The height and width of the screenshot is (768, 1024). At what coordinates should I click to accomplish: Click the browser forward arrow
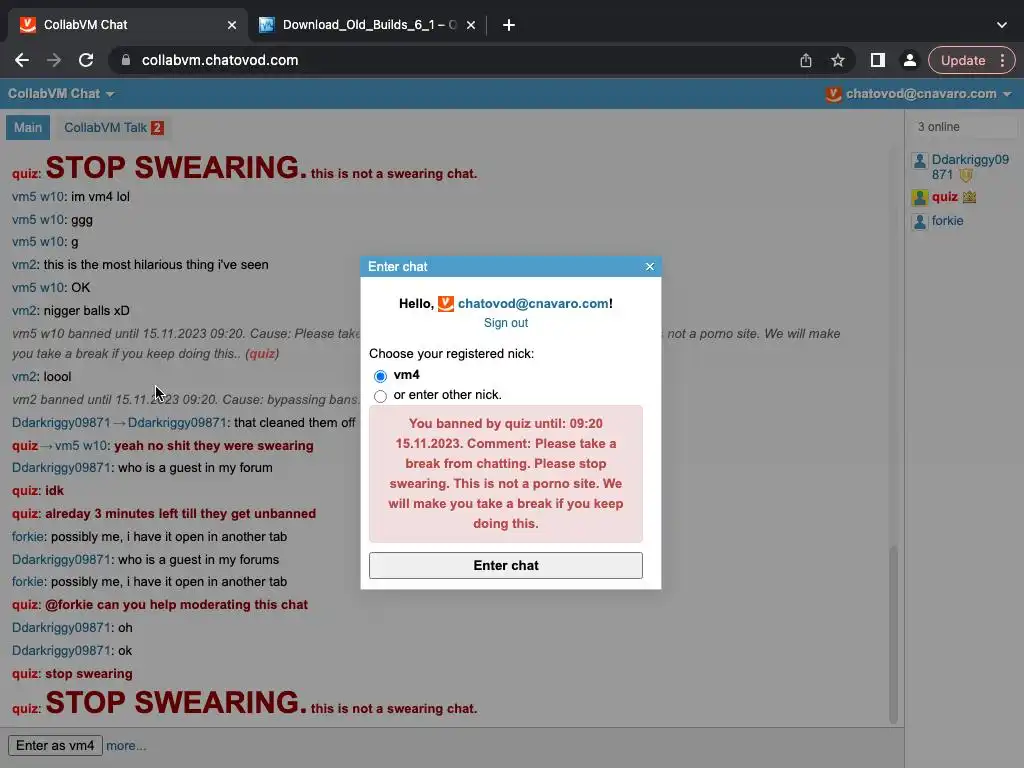54,60
